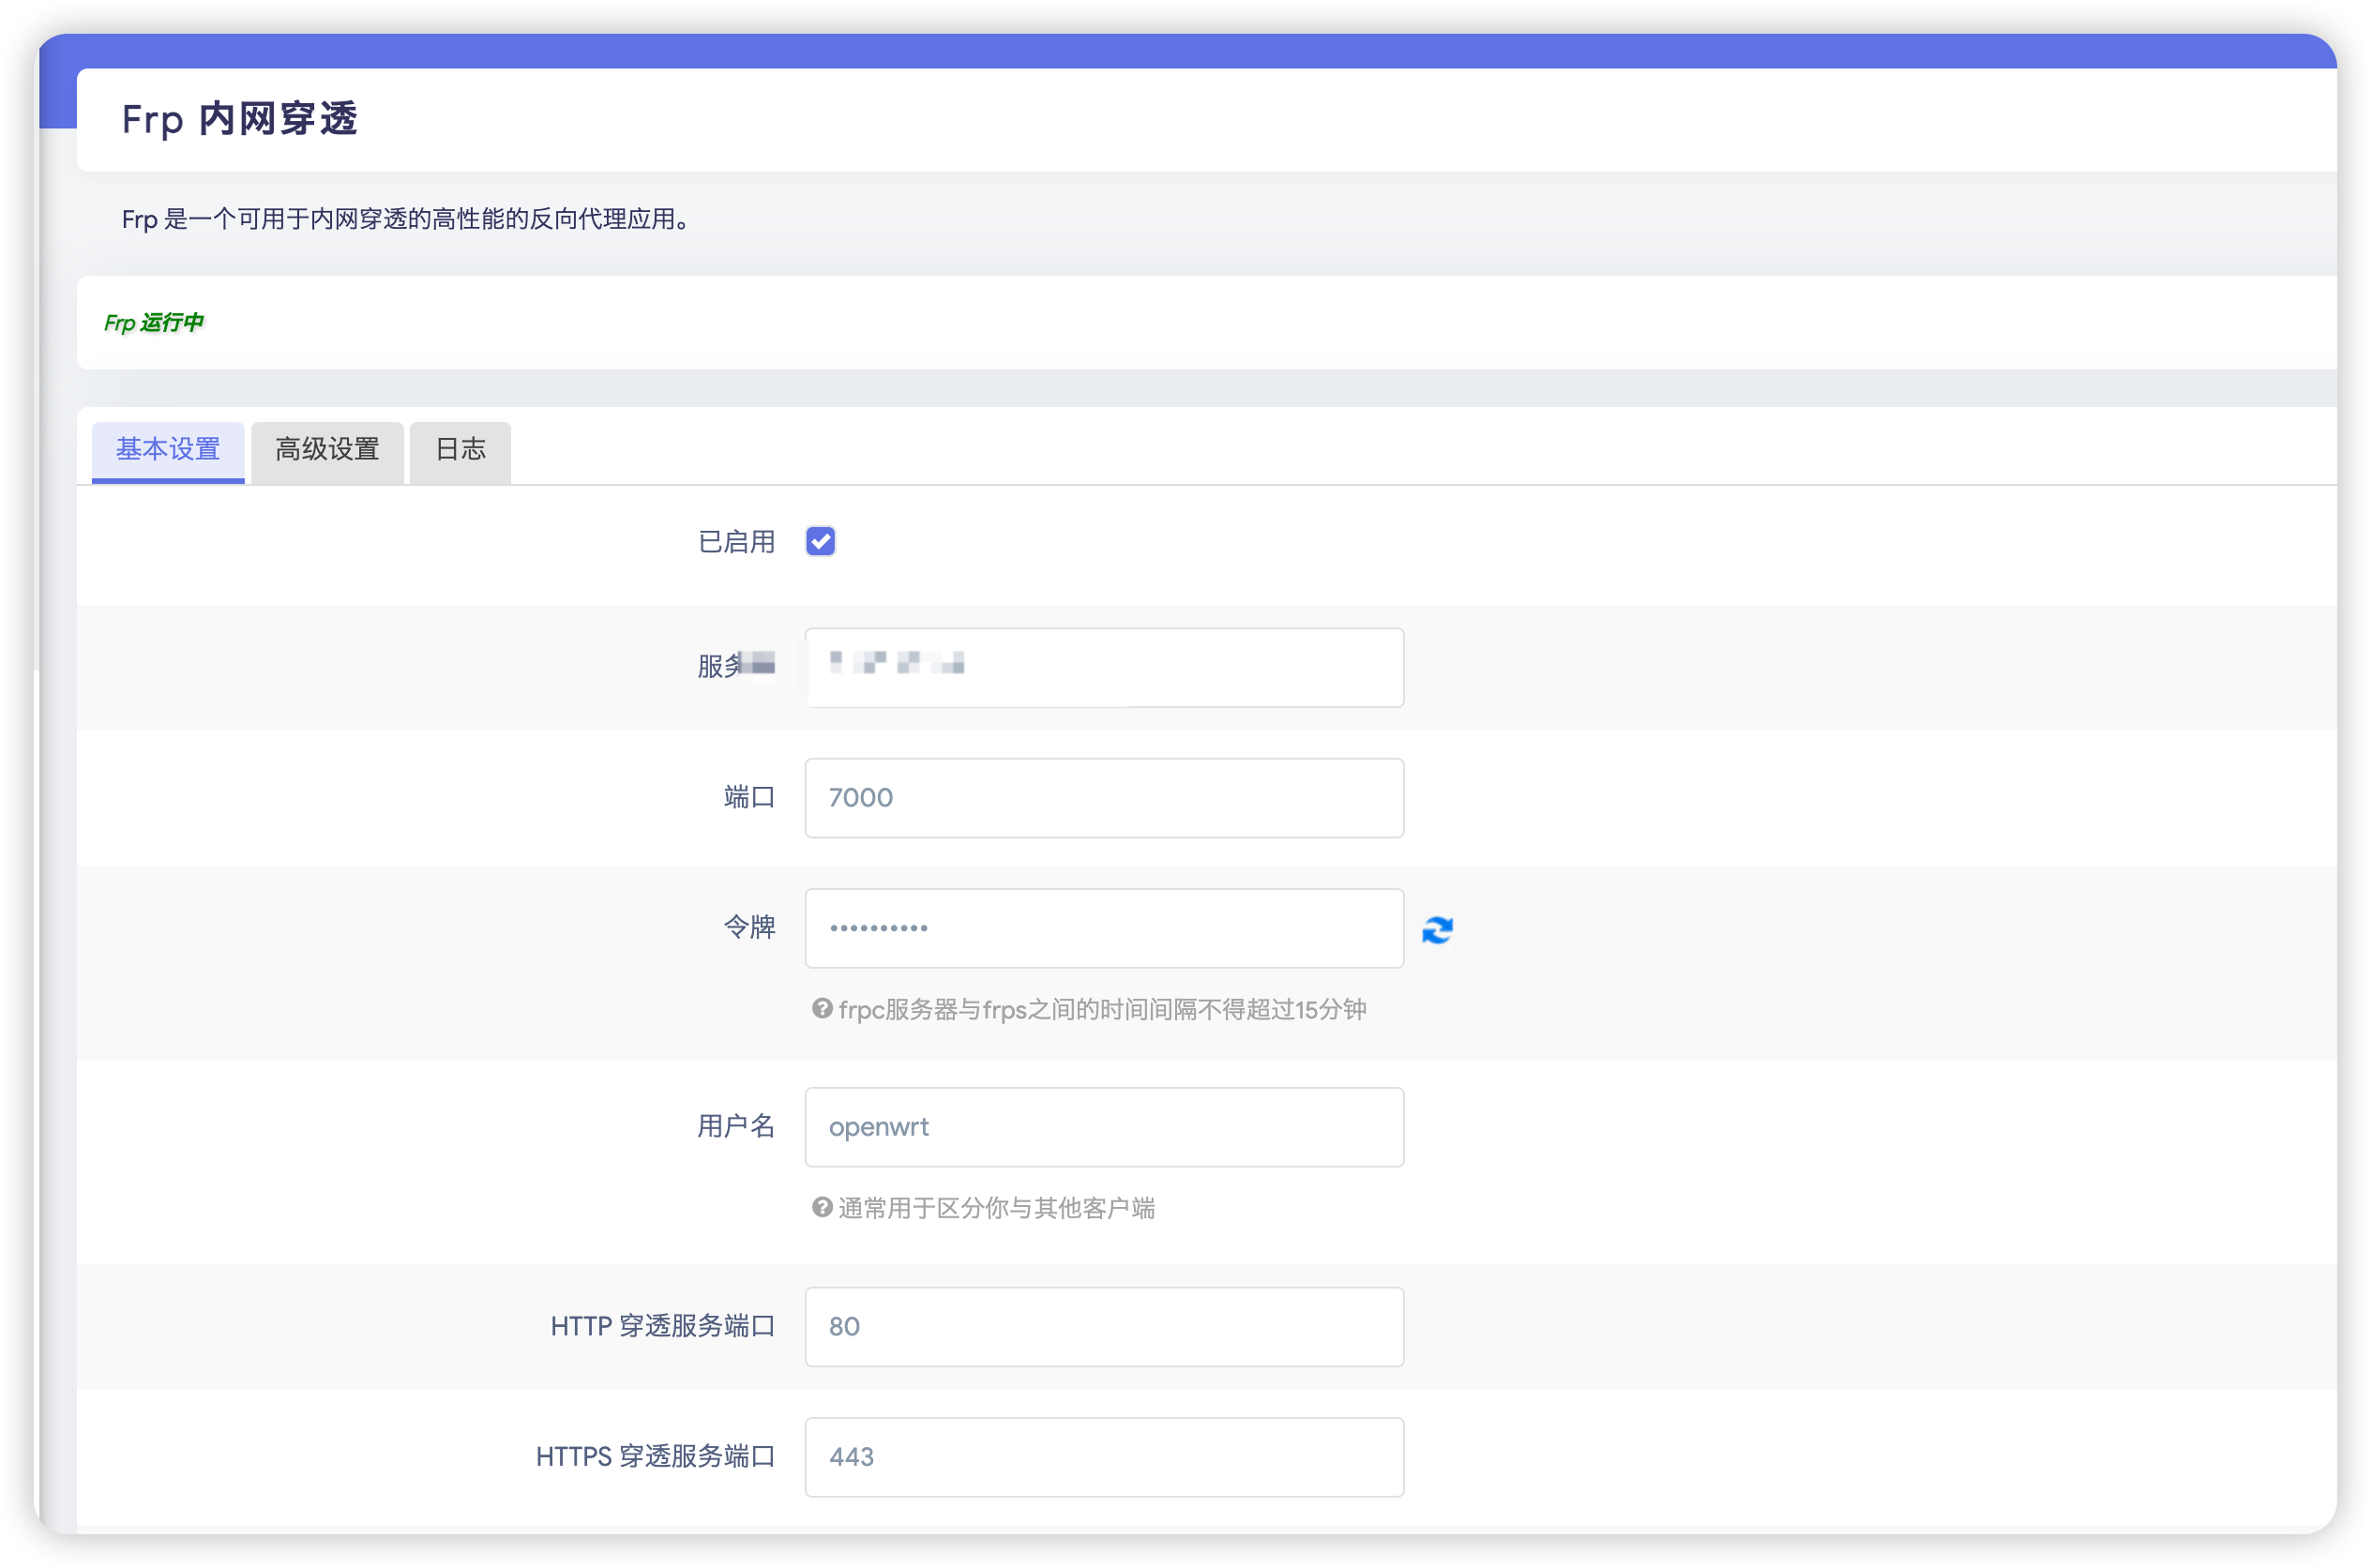2371x1568 pixels.
Task: Click the 用户名 label
Action: 736,1127
